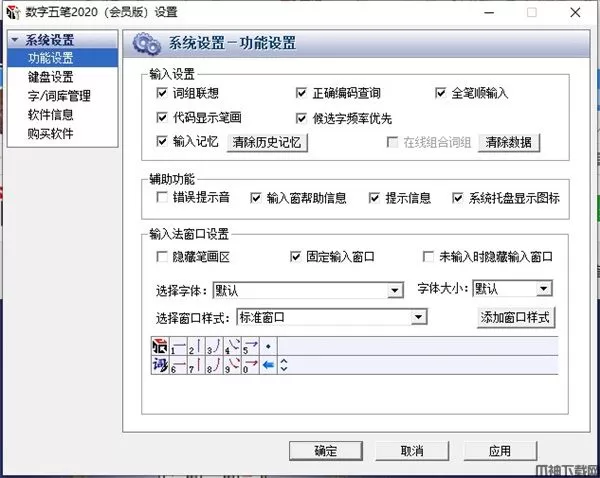
Task: Collapse the 系统设置 tree node
Action: pos(15,40)
